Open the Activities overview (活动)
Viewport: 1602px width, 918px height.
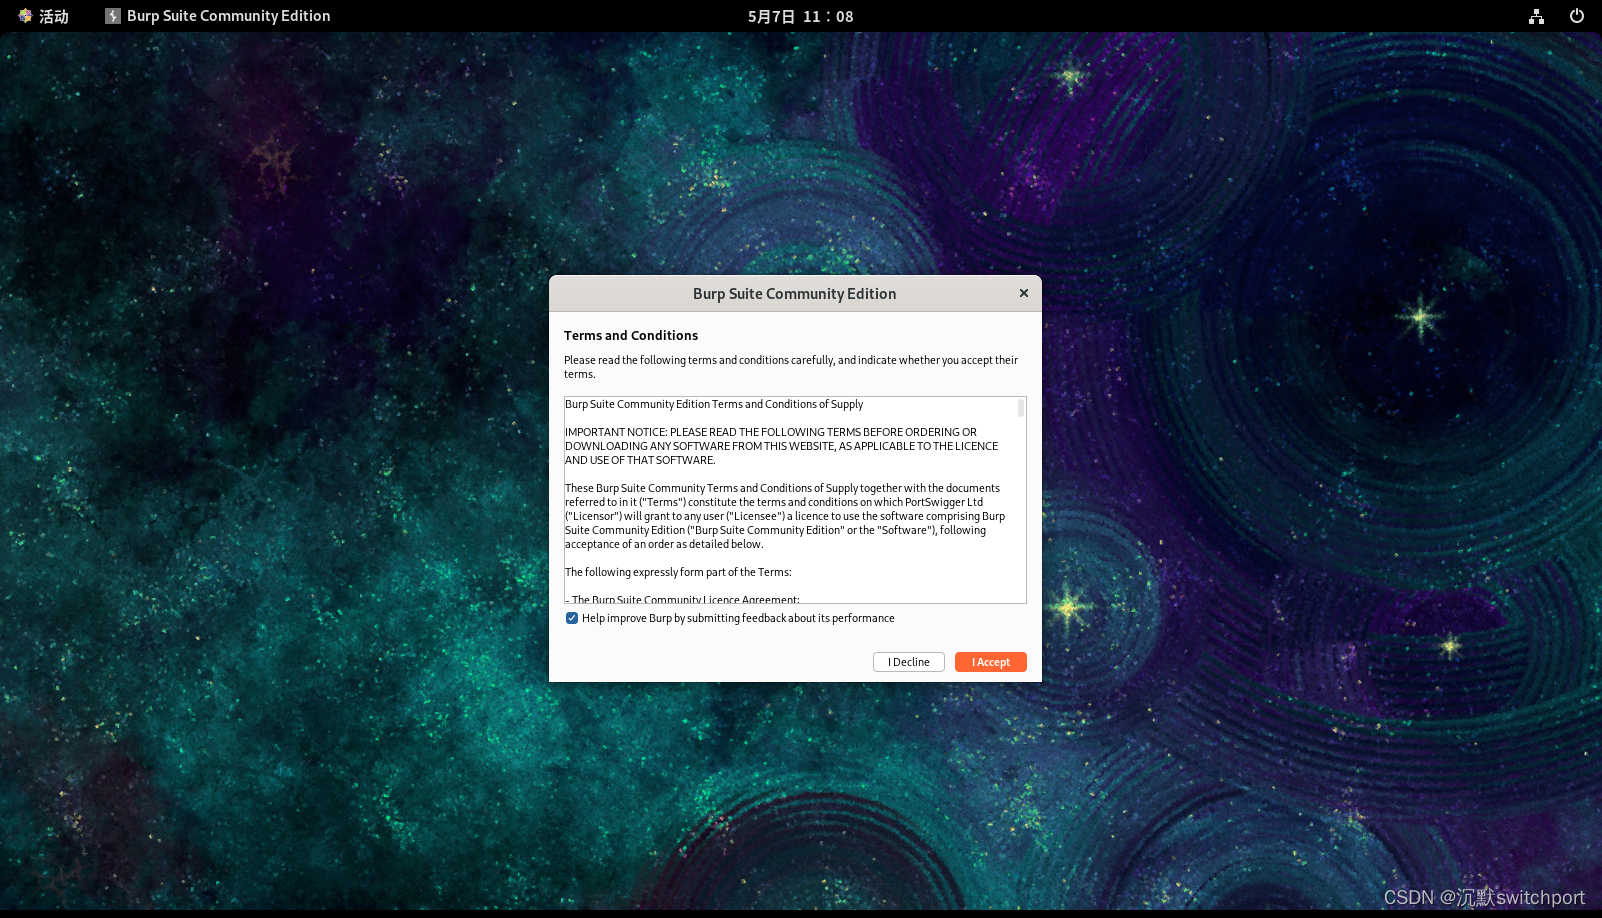pyautogui.click(x=44, y=16)
